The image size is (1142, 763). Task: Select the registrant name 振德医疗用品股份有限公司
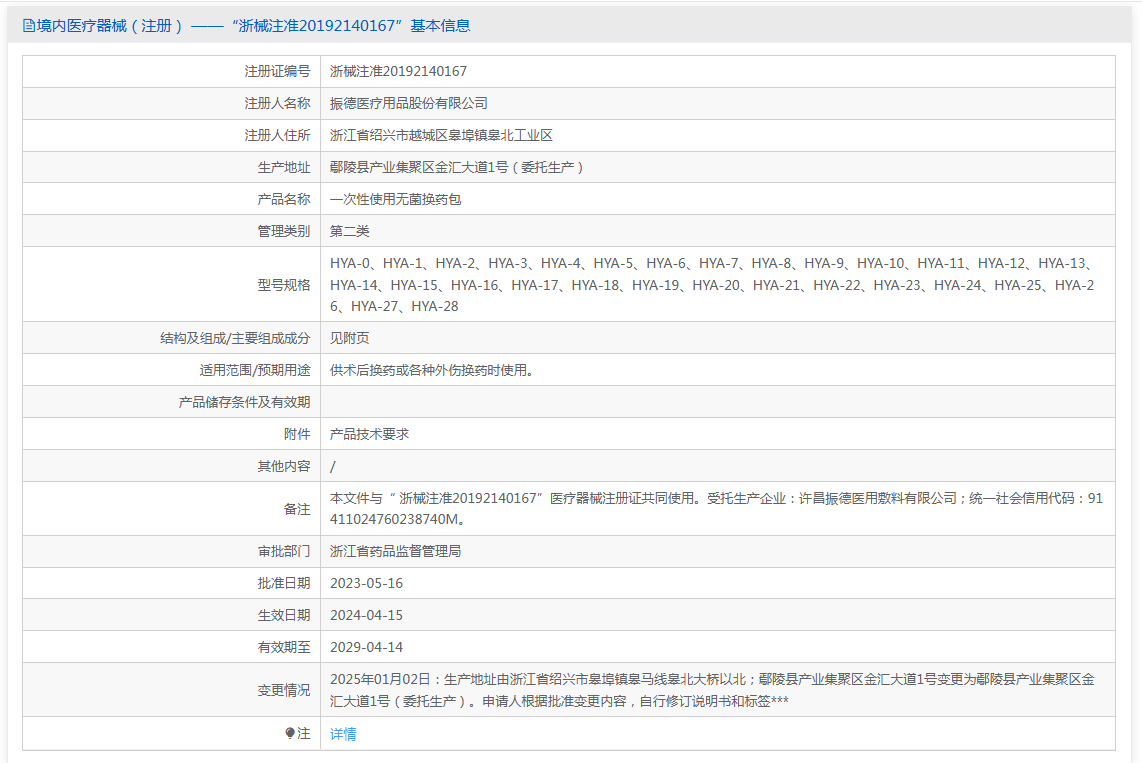409,103
